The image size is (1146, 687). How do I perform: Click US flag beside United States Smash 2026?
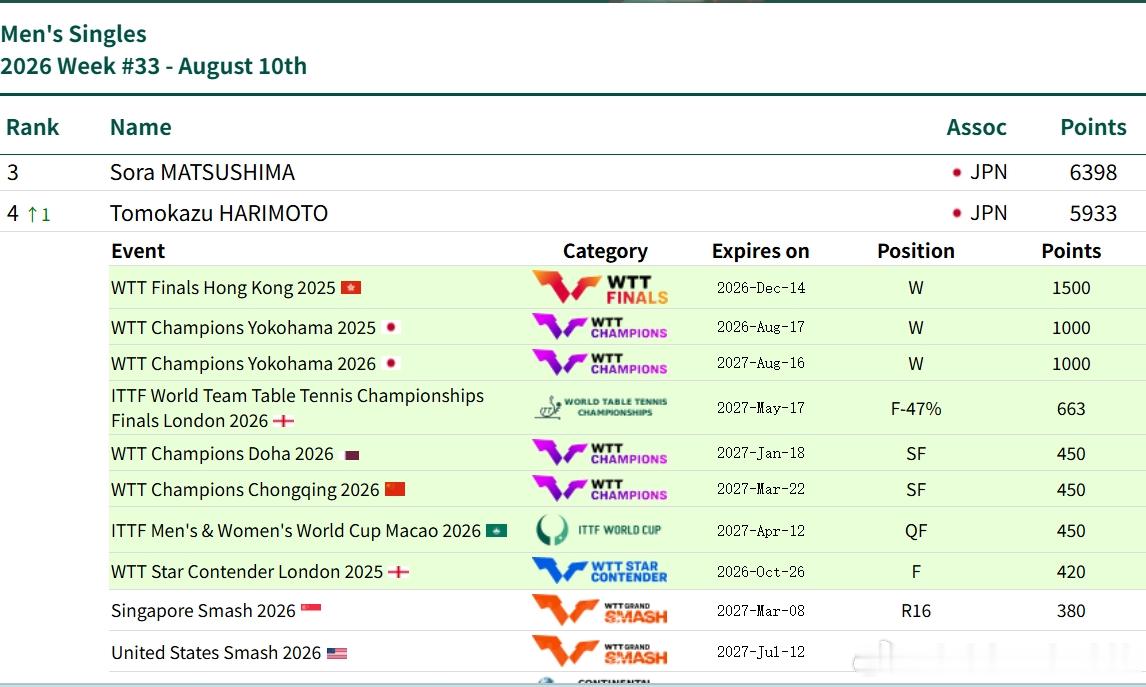coord(337,653)
